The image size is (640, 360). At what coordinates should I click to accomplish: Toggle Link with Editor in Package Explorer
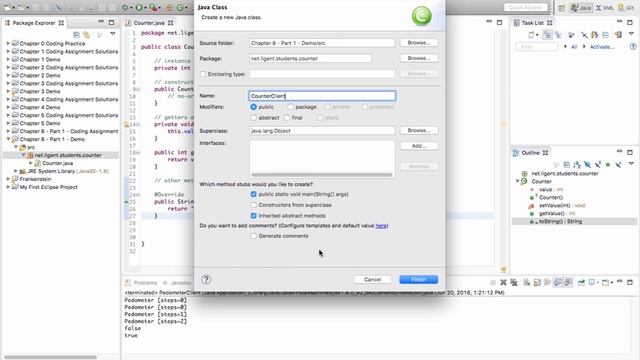click(x=87, y=35)
